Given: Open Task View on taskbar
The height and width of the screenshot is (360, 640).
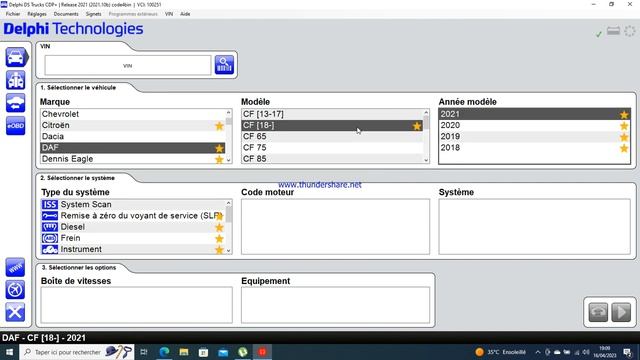Looking at the screenshot, I should [144, 352].
